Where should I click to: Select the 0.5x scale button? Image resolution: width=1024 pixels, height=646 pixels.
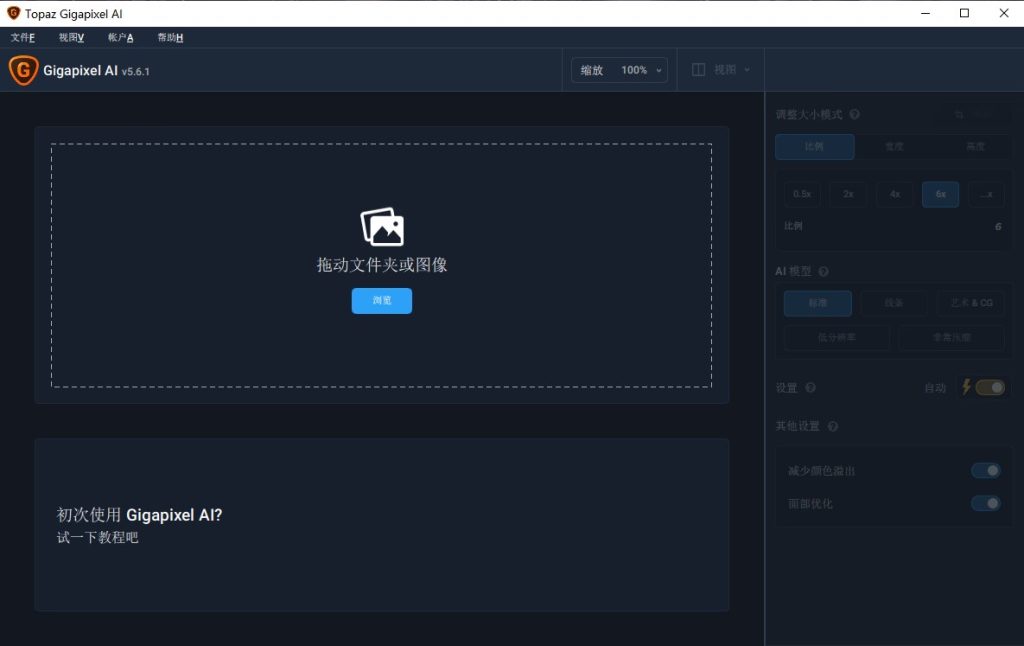(802, 194)
